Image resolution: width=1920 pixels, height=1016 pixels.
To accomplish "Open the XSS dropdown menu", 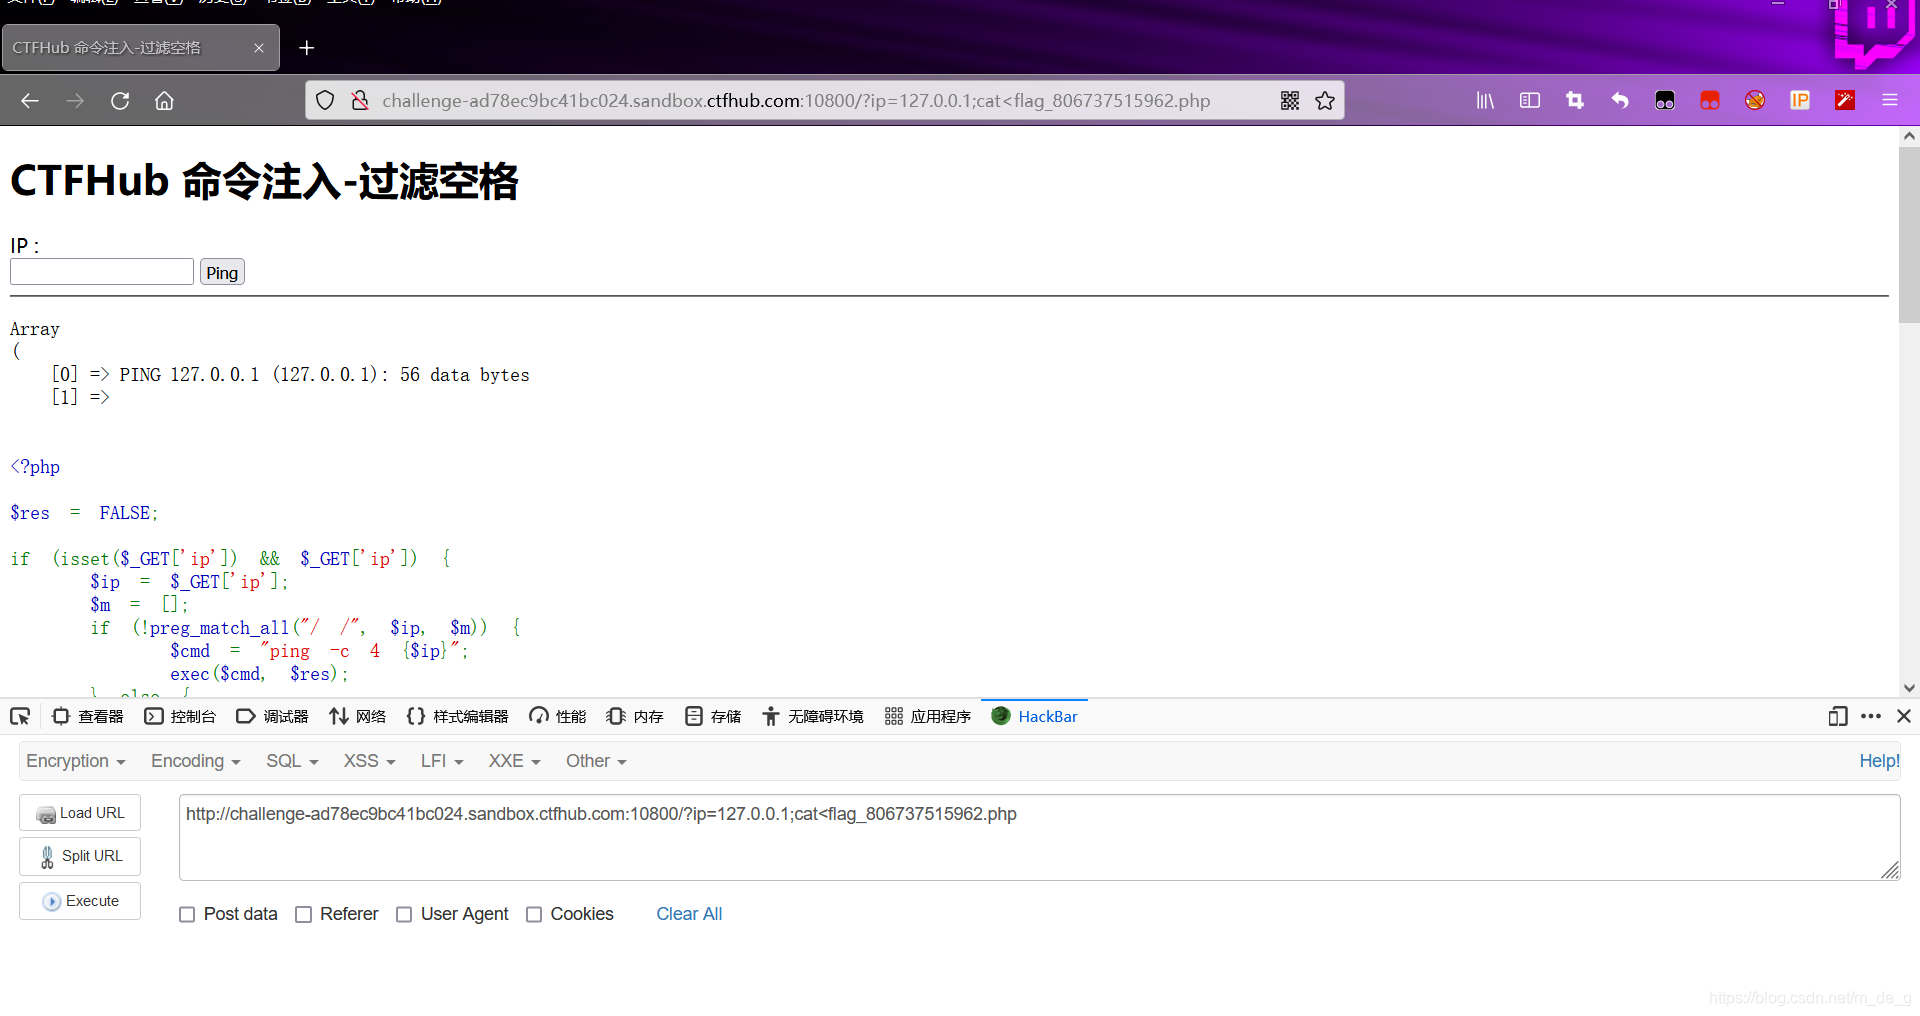I will (x=370, y=762).
